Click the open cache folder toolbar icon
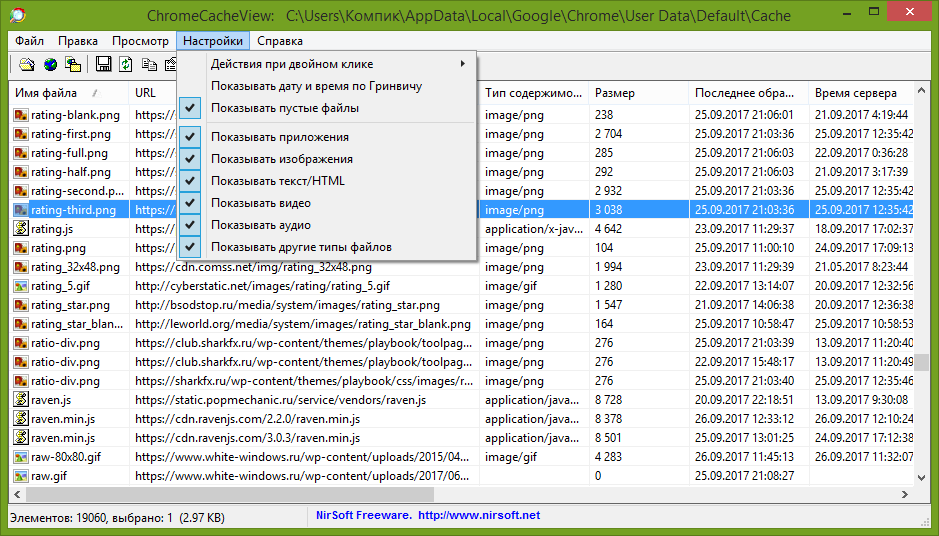939x536 pixels. click(28, 65)
